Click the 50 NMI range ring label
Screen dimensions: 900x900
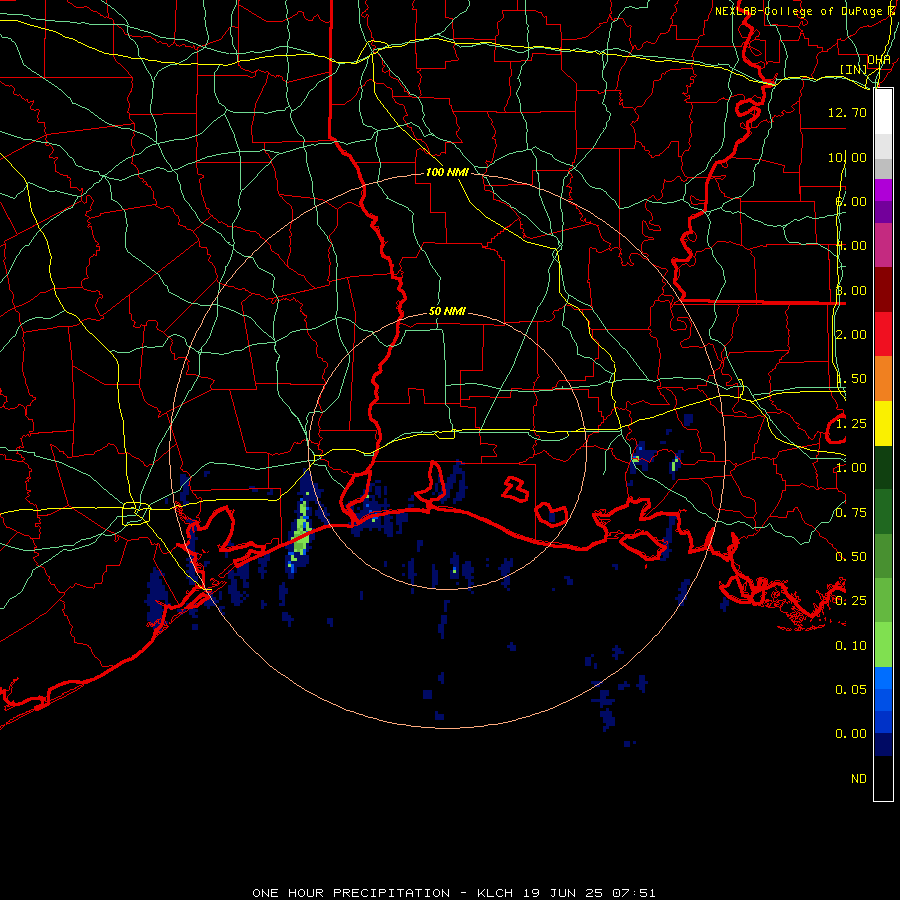pos(447,311)
